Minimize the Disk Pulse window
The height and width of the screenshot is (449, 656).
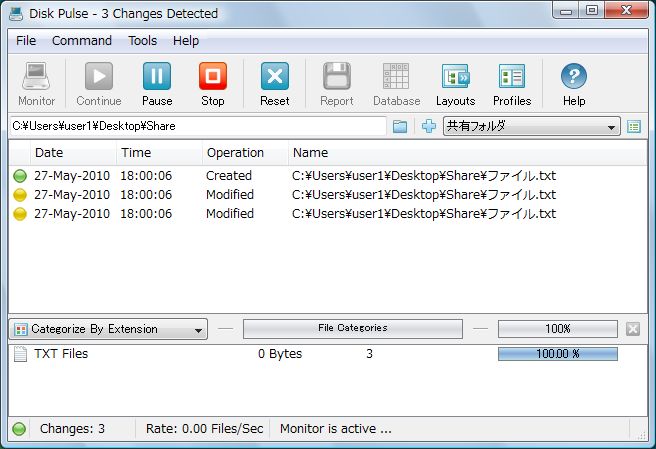point(566,11)
